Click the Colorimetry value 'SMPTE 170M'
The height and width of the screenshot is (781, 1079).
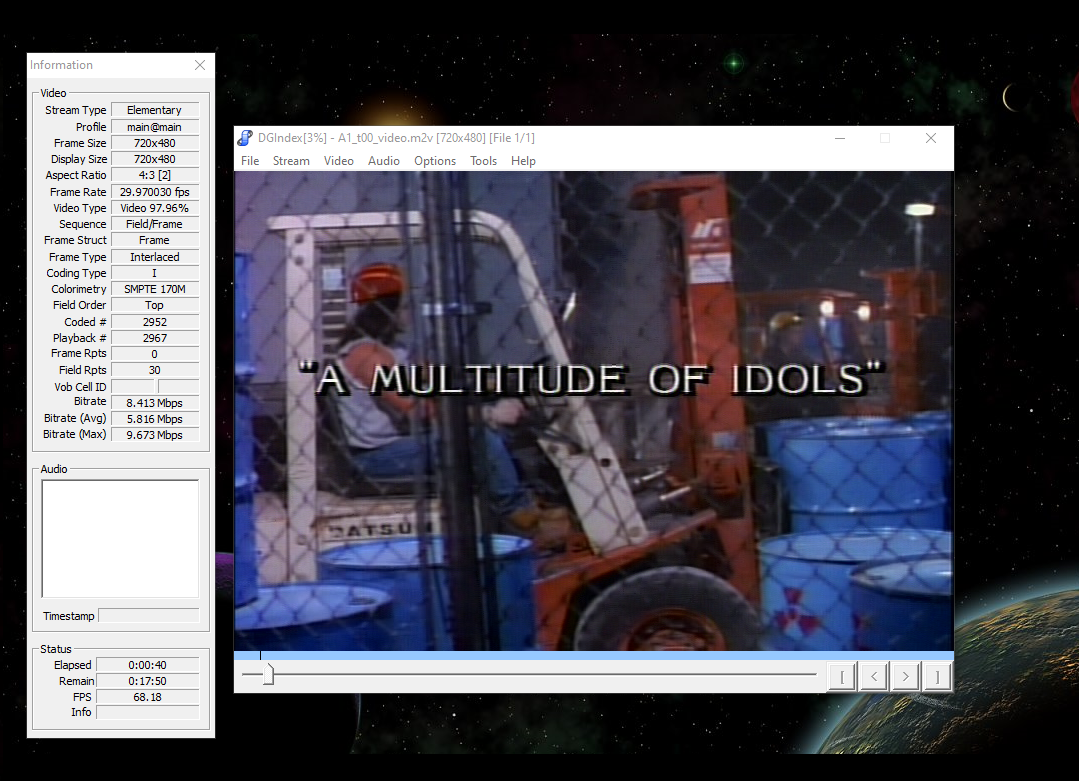click(x=155, y=289)
